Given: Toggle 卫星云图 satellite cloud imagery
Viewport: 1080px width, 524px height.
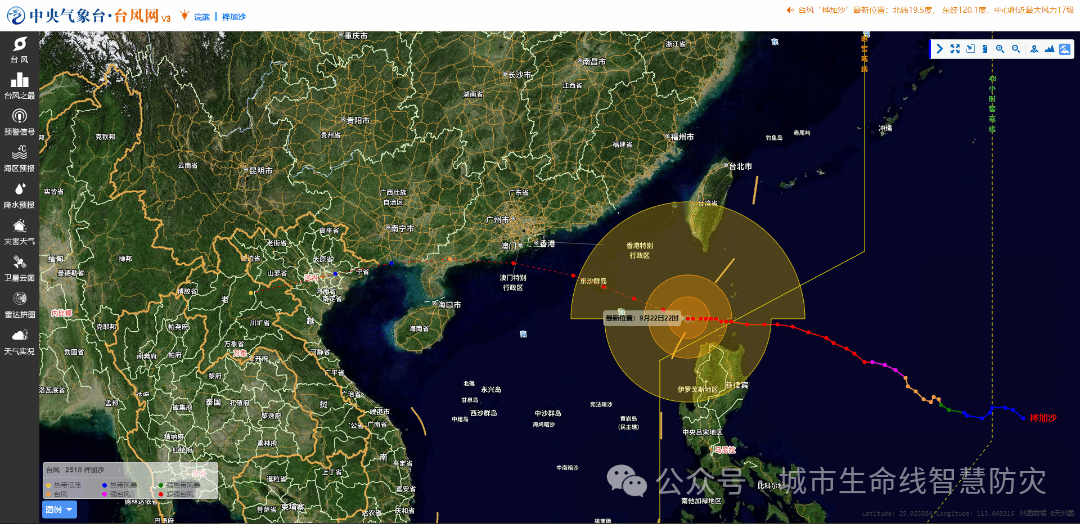Looking at the screenshot, I should (x=19, y=268).
